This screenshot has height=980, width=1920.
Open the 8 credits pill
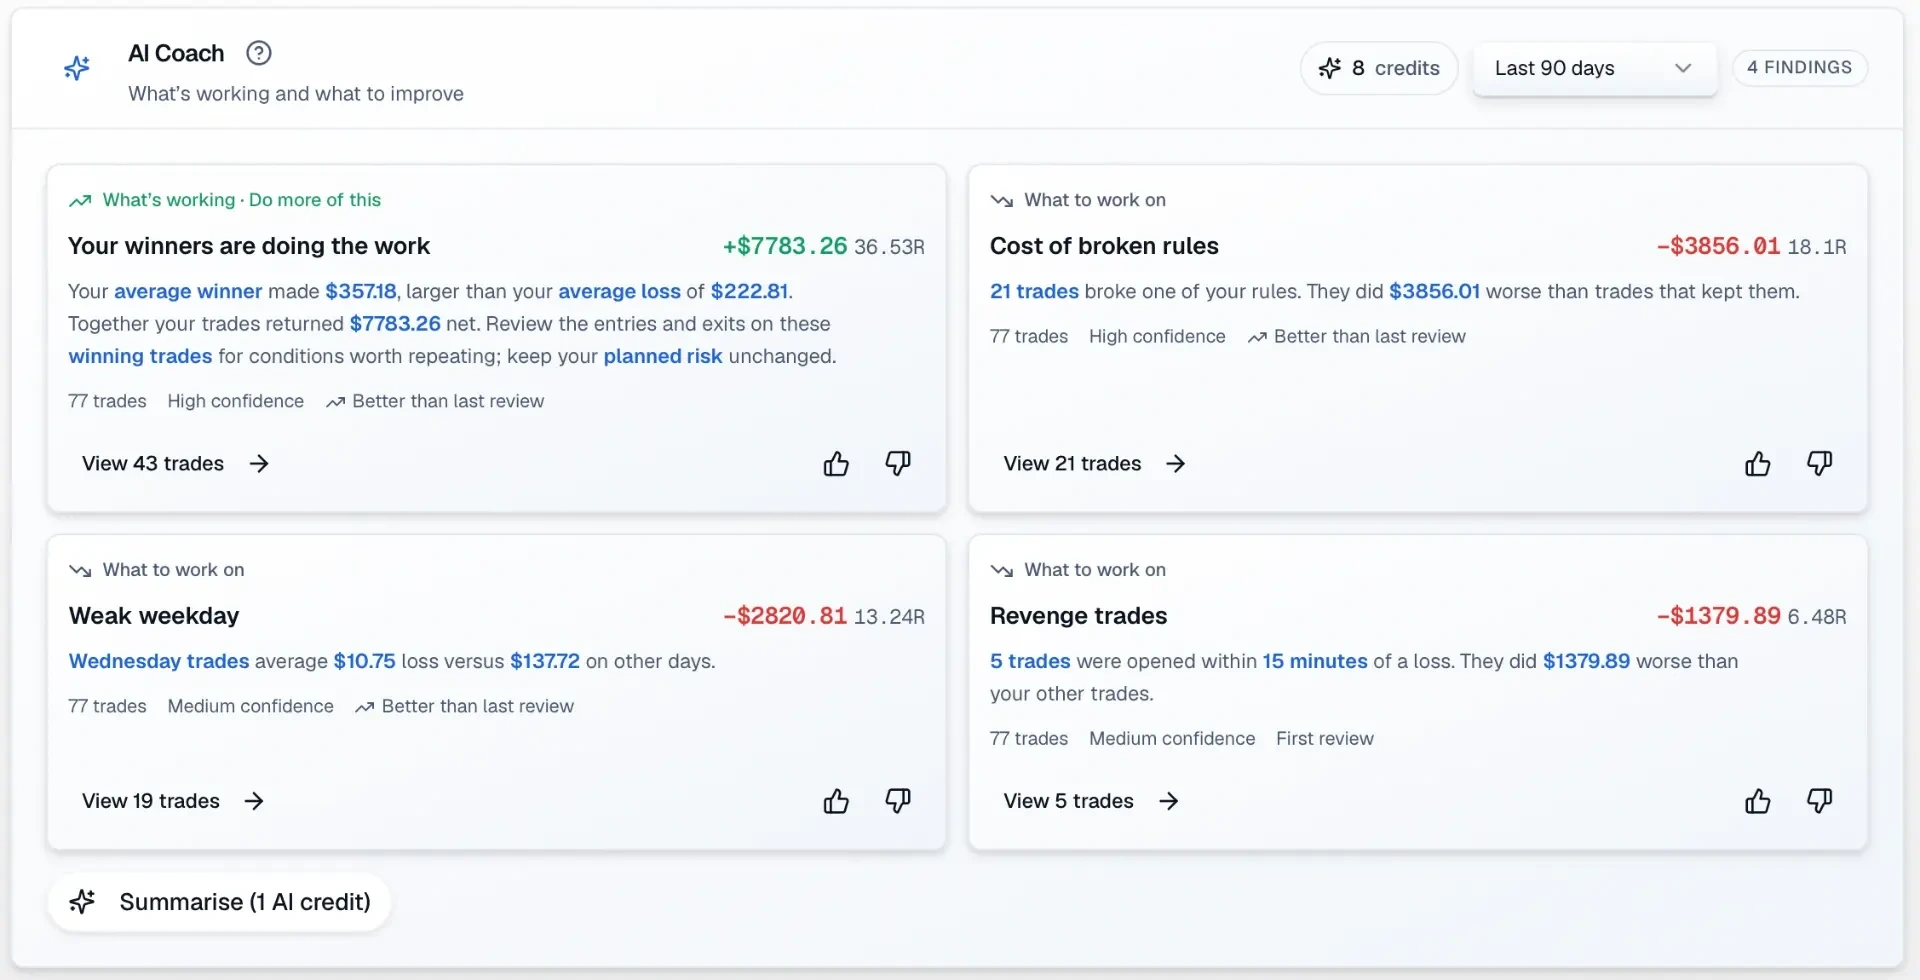pos(1379,68)
